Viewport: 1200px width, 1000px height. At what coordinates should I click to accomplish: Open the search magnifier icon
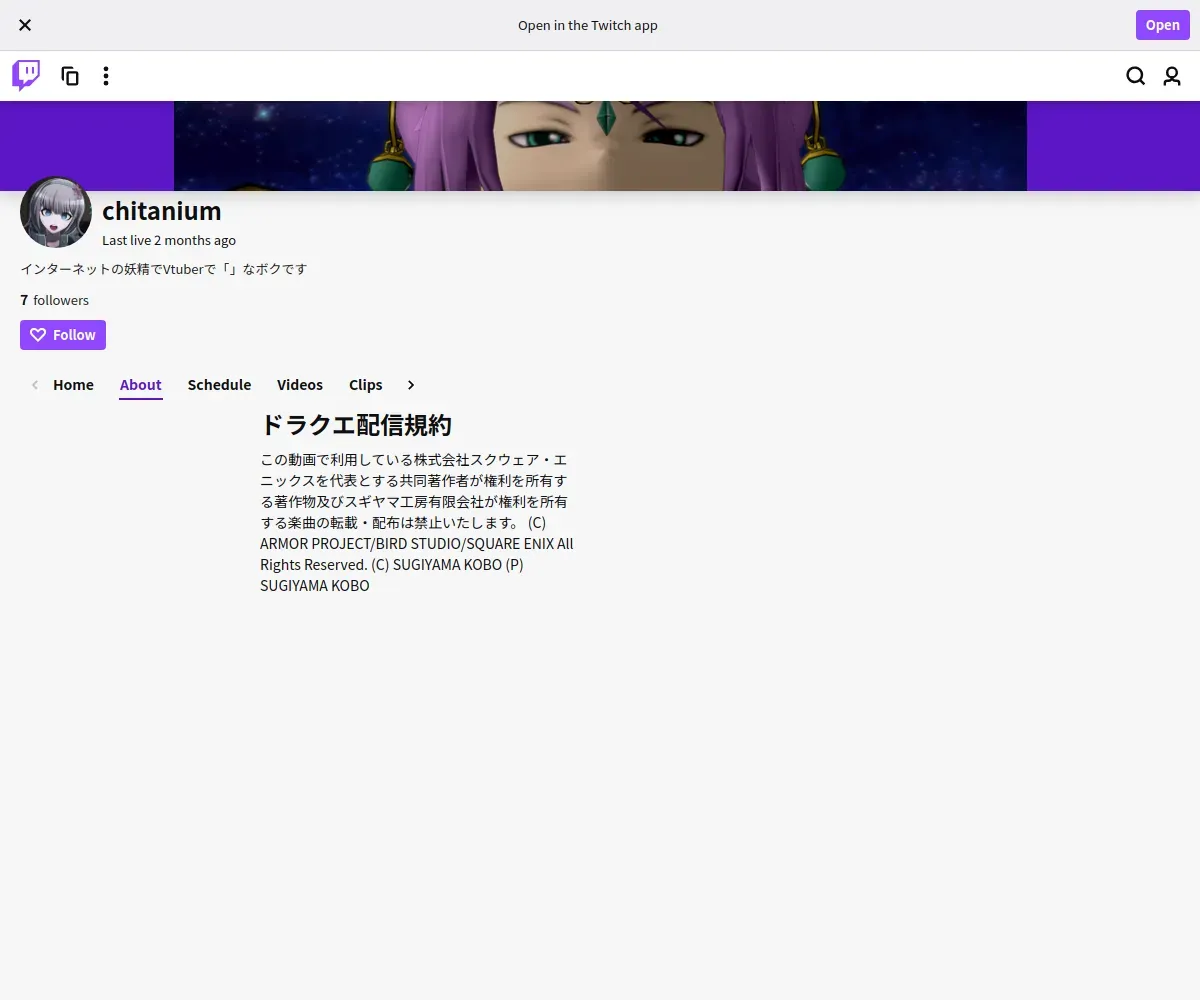click(1136, 76)
